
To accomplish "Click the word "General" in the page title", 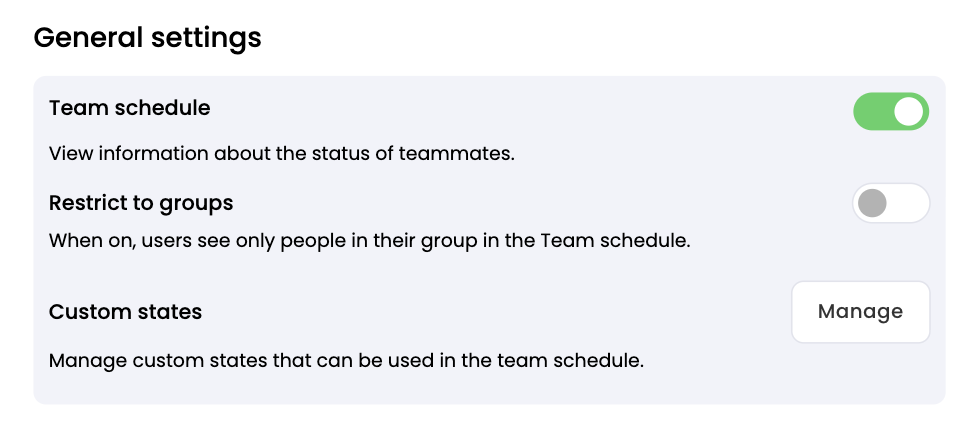I will tap(88, 38).
